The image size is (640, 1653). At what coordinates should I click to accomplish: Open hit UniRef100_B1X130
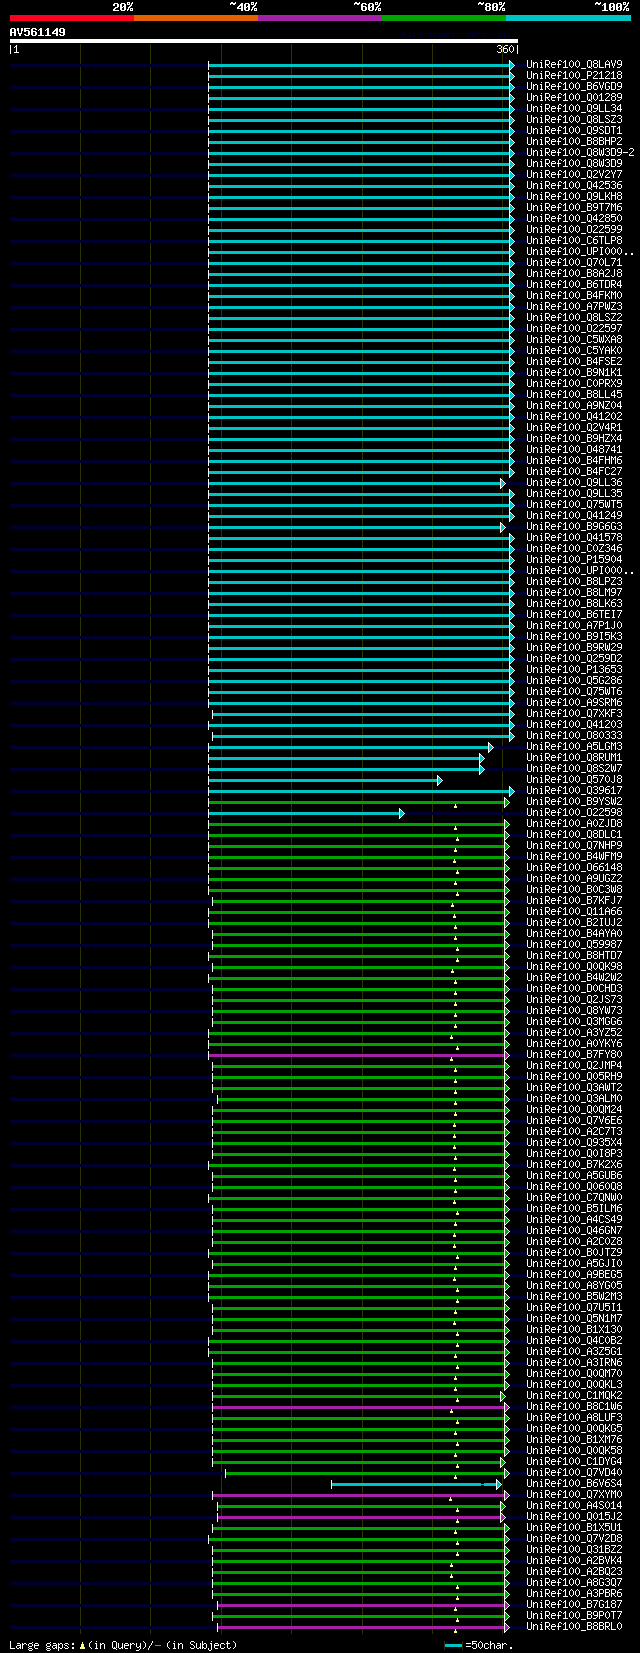coord(574,1329)
